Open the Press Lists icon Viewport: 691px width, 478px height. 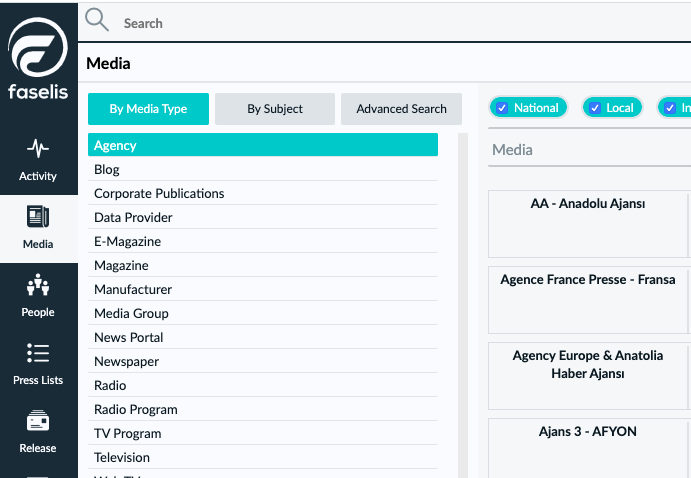click(x=38, y=352)
